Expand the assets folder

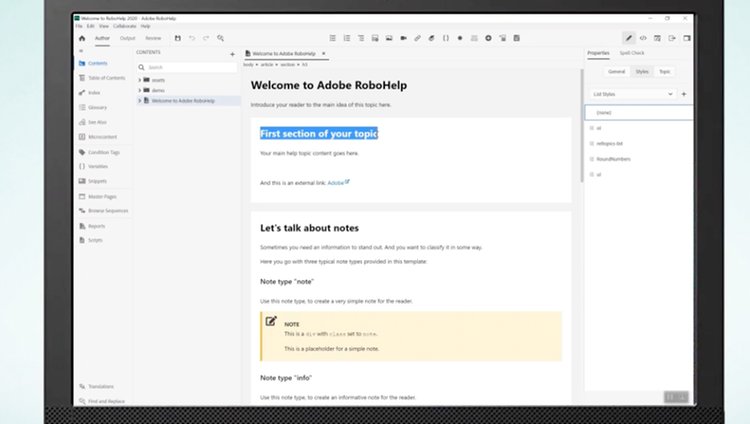pos(140,80)
